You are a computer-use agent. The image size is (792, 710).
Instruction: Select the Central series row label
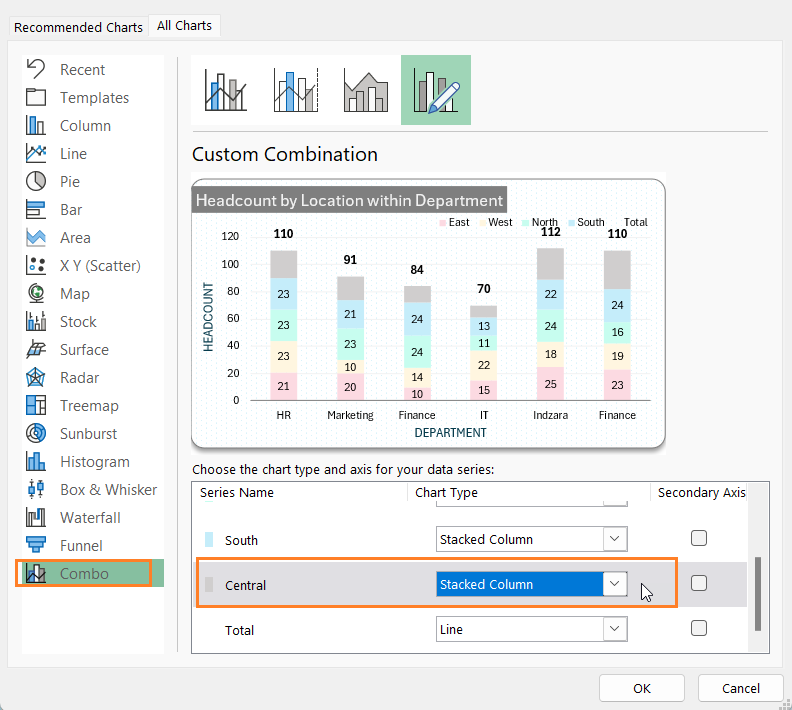tap(245, 585)
